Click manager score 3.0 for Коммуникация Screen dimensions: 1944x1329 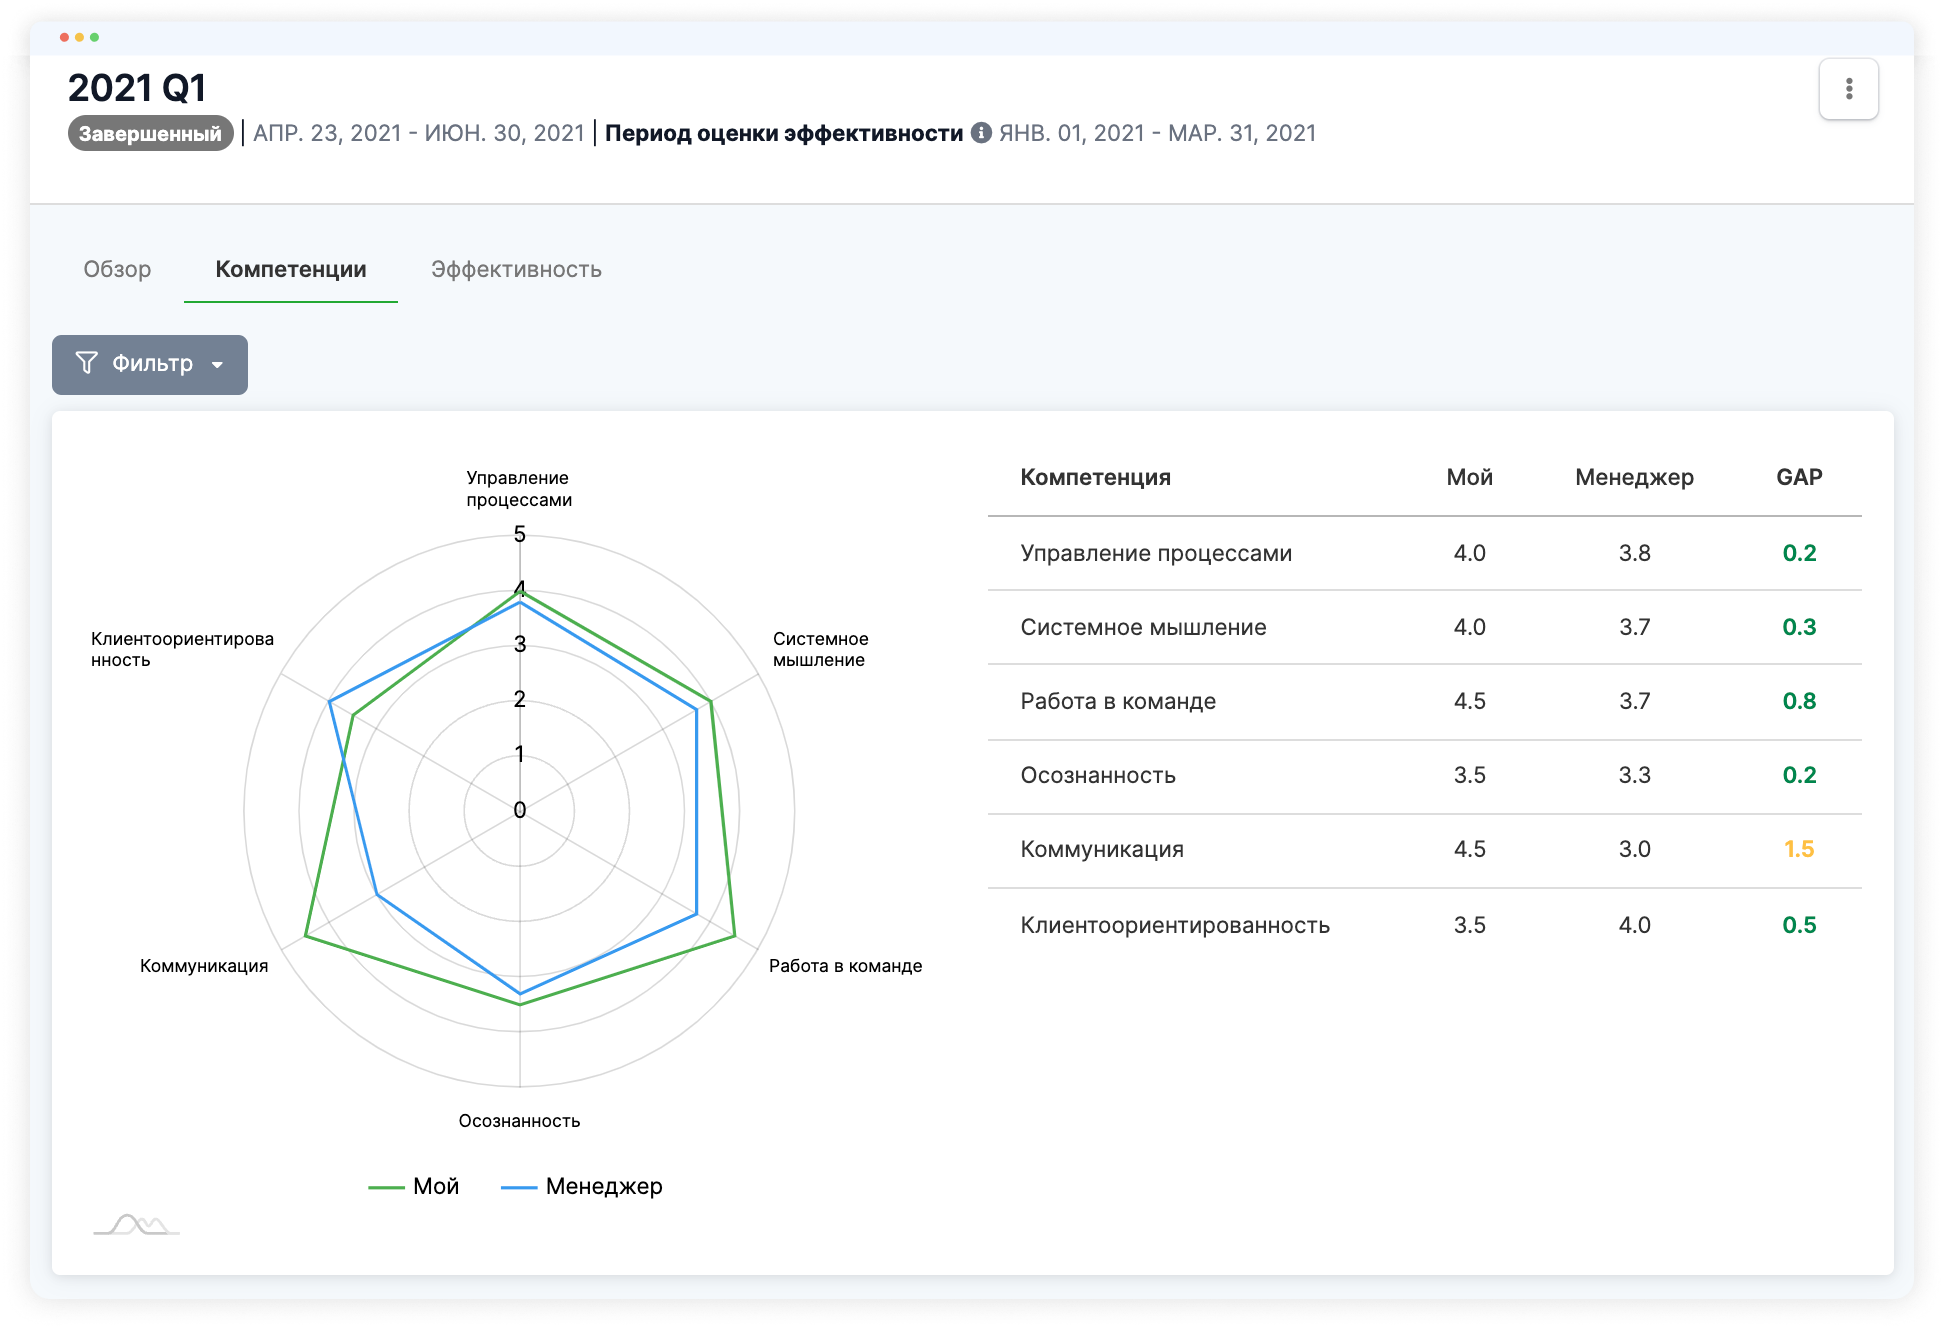coord(1634,849)
